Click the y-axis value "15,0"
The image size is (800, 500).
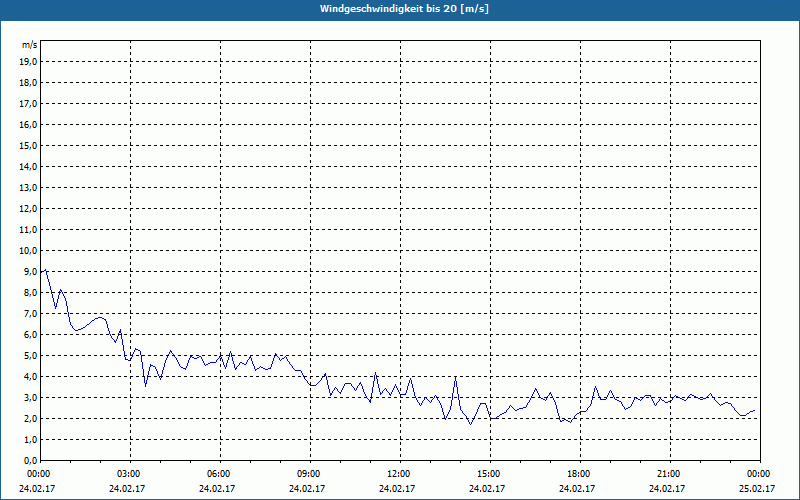[28, 145]
